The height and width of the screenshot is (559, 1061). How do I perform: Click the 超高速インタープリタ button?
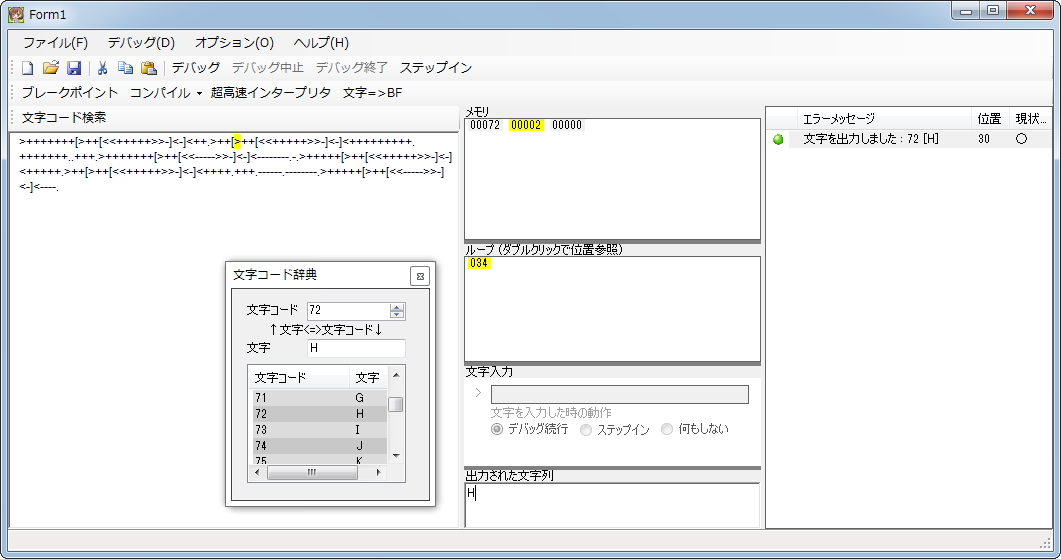click(x=271, y=93)
